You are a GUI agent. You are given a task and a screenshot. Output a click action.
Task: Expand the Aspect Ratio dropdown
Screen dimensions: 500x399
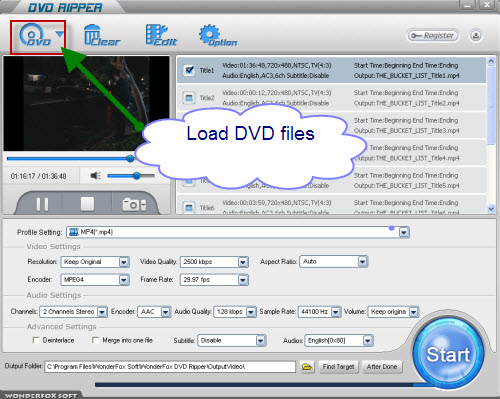coord(362,262)
